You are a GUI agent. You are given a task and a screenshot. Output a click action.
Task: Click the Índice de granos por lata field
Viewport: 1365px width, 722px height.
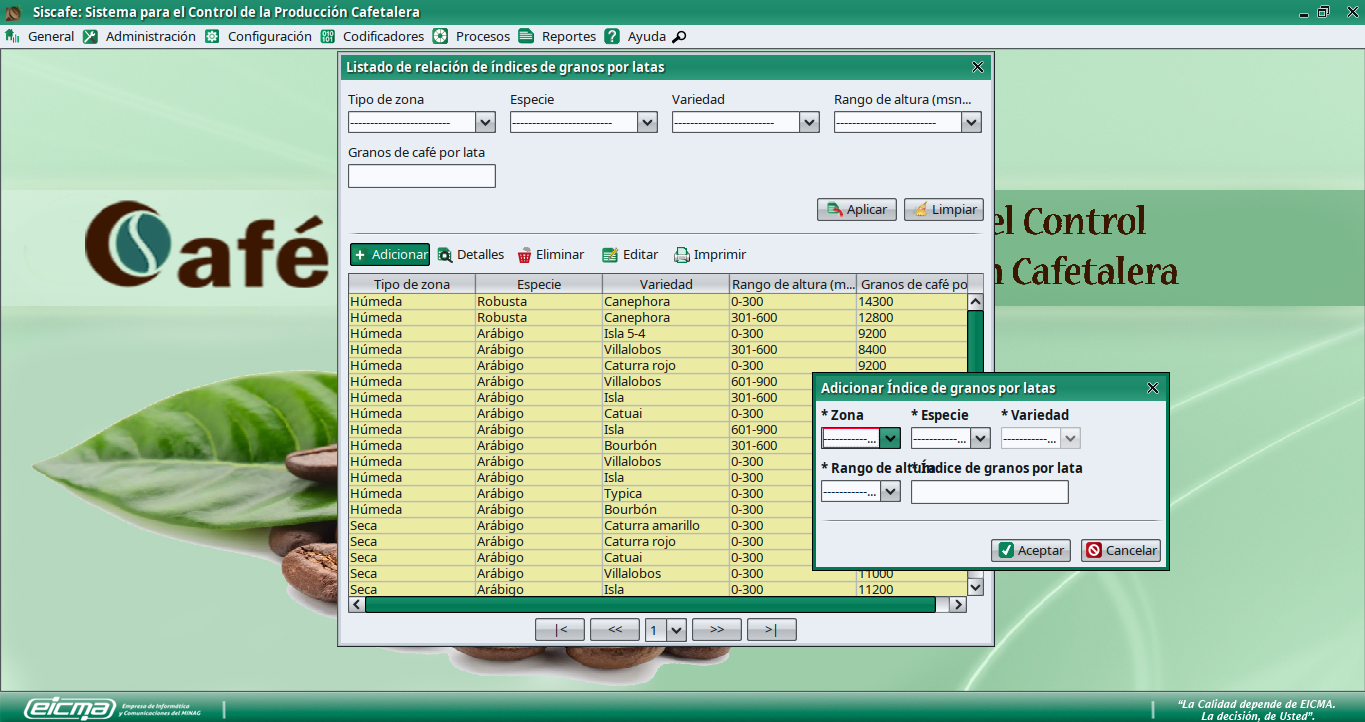[989, 492]
